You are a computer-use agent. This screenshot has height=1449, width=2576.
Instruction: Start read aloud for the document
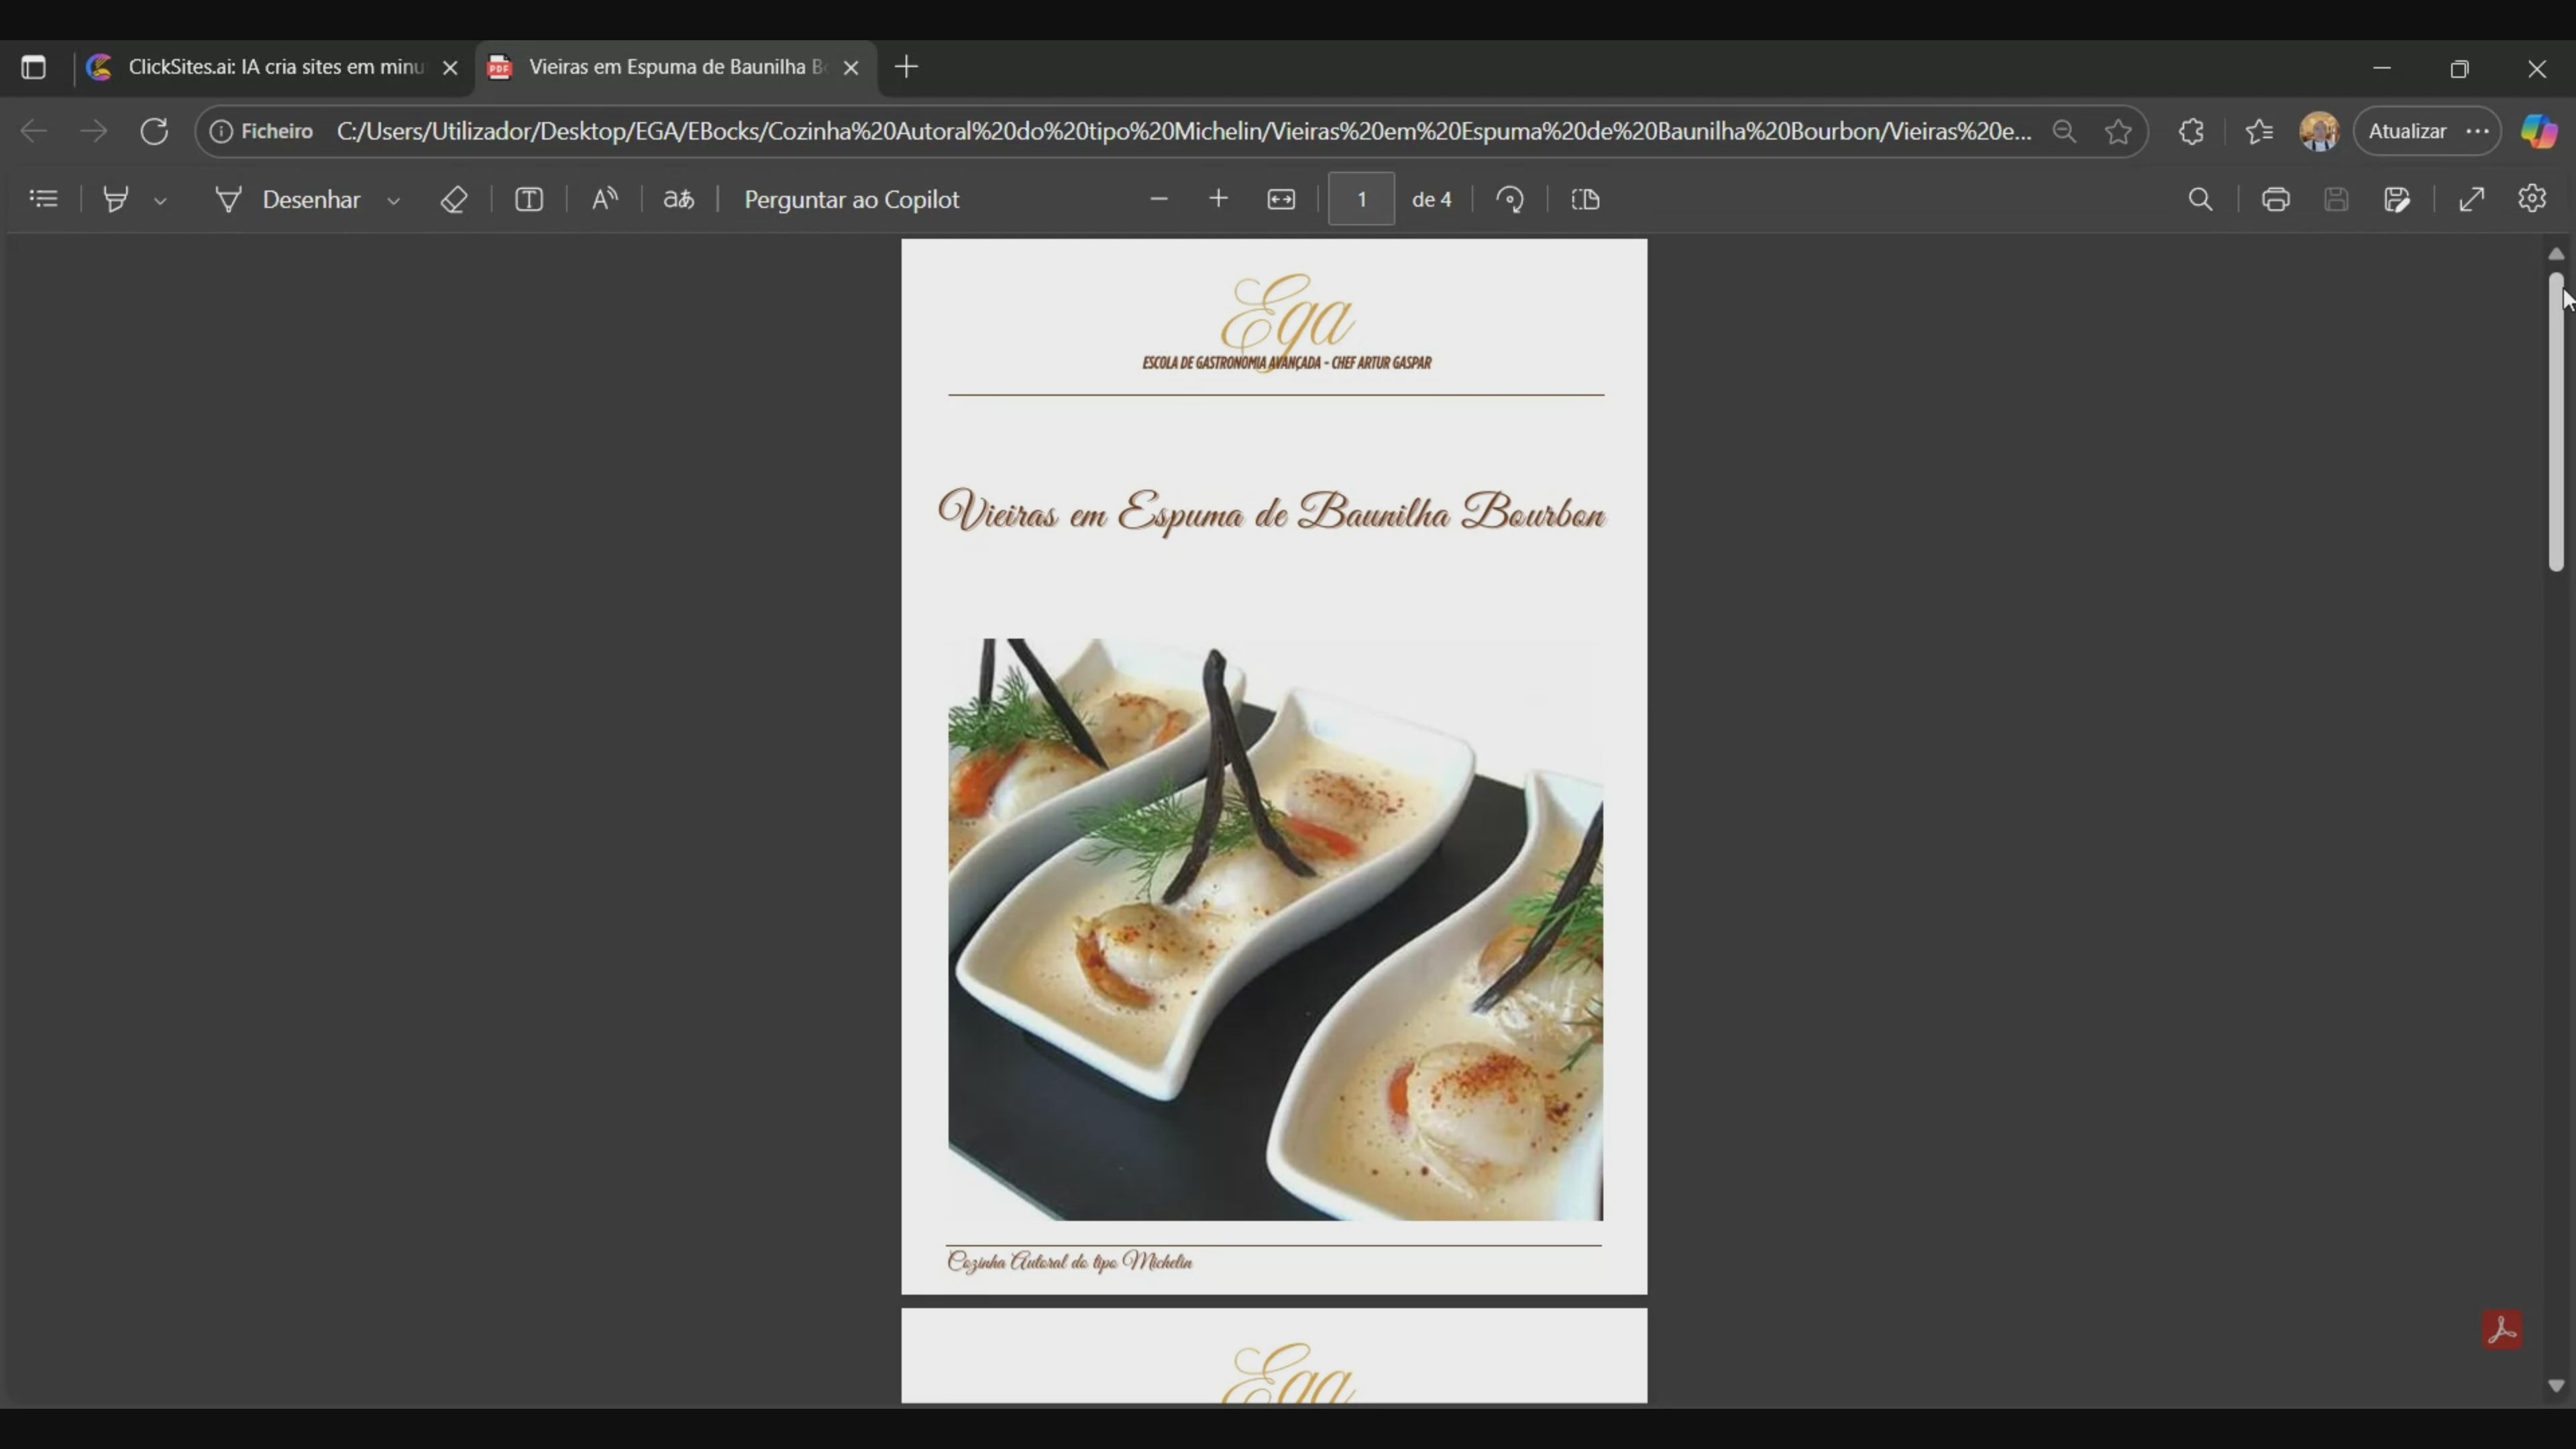[x=604, y=198]
